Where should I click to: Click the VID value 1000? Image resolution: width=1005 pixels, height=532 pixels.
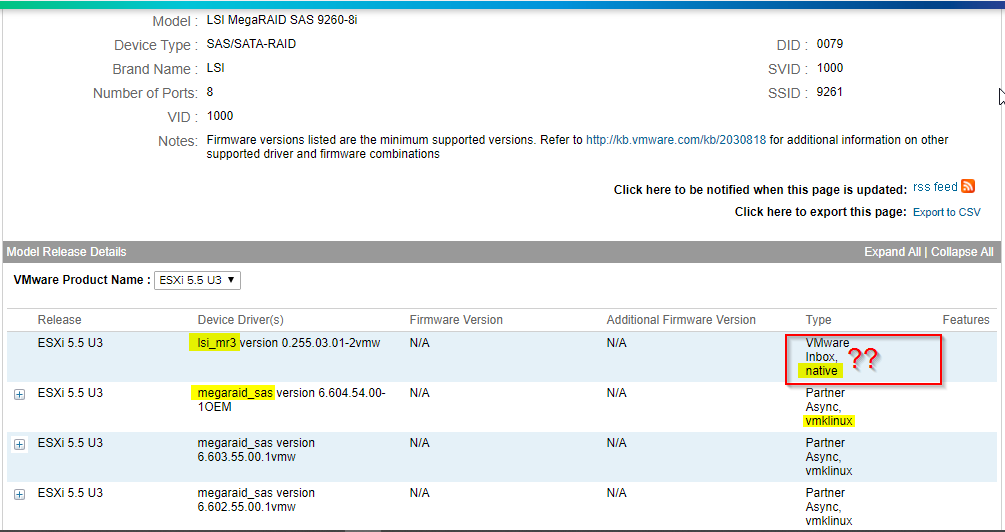click(220, 116)
